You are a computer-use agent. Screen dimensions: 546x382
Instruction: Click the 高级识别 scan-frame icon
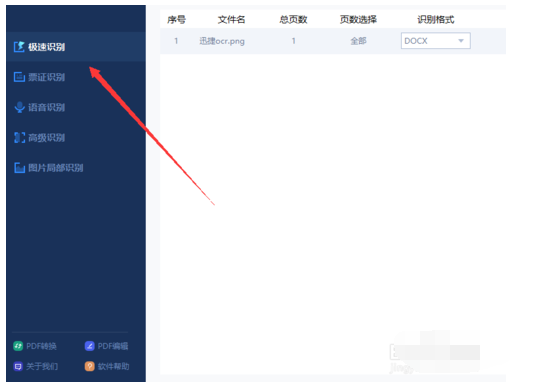tap(20, 138)
